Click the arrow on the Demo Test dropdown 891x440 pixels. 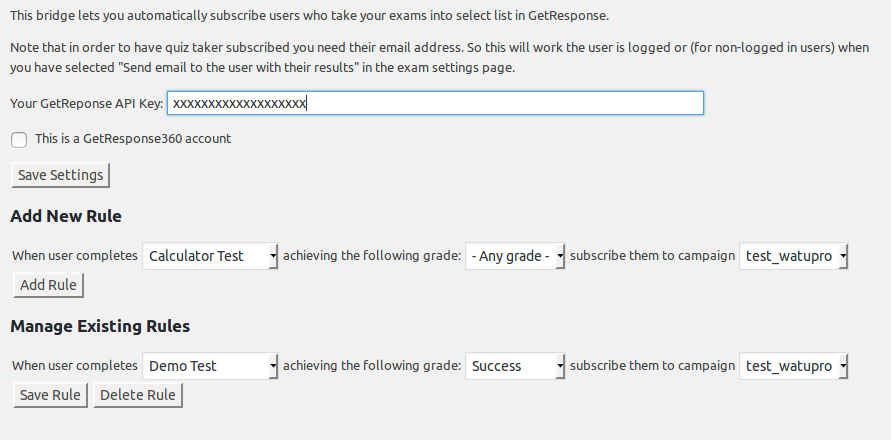[273, 366]
